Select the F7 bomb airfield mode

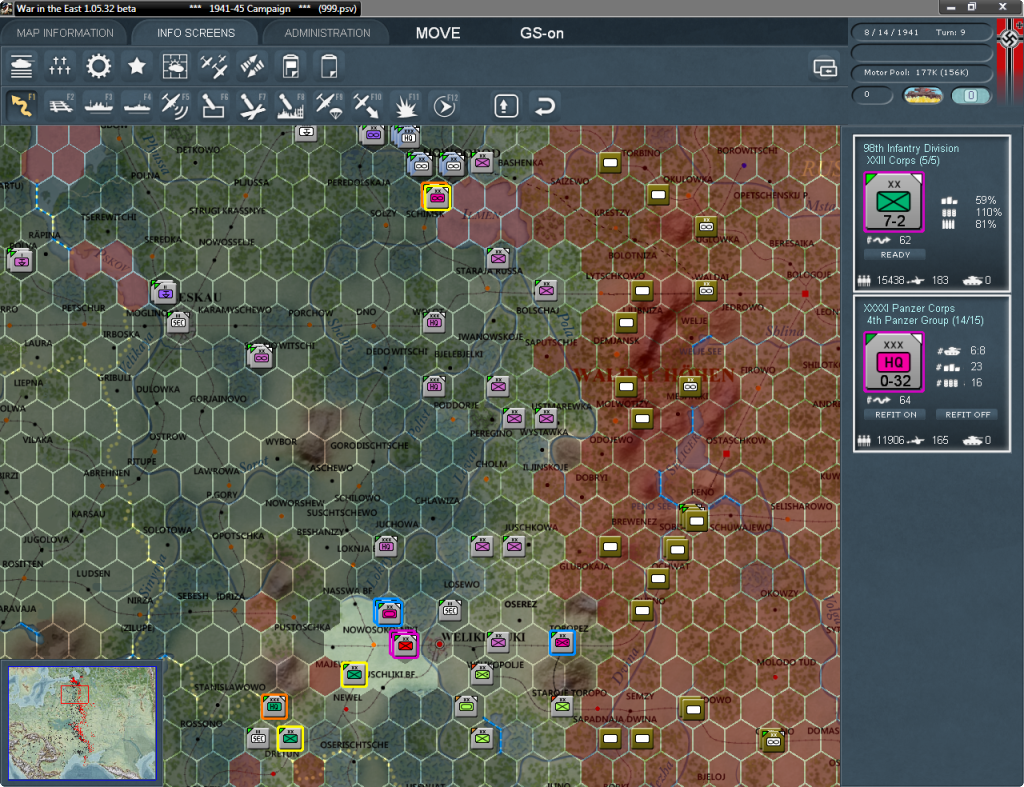[252, 105]
